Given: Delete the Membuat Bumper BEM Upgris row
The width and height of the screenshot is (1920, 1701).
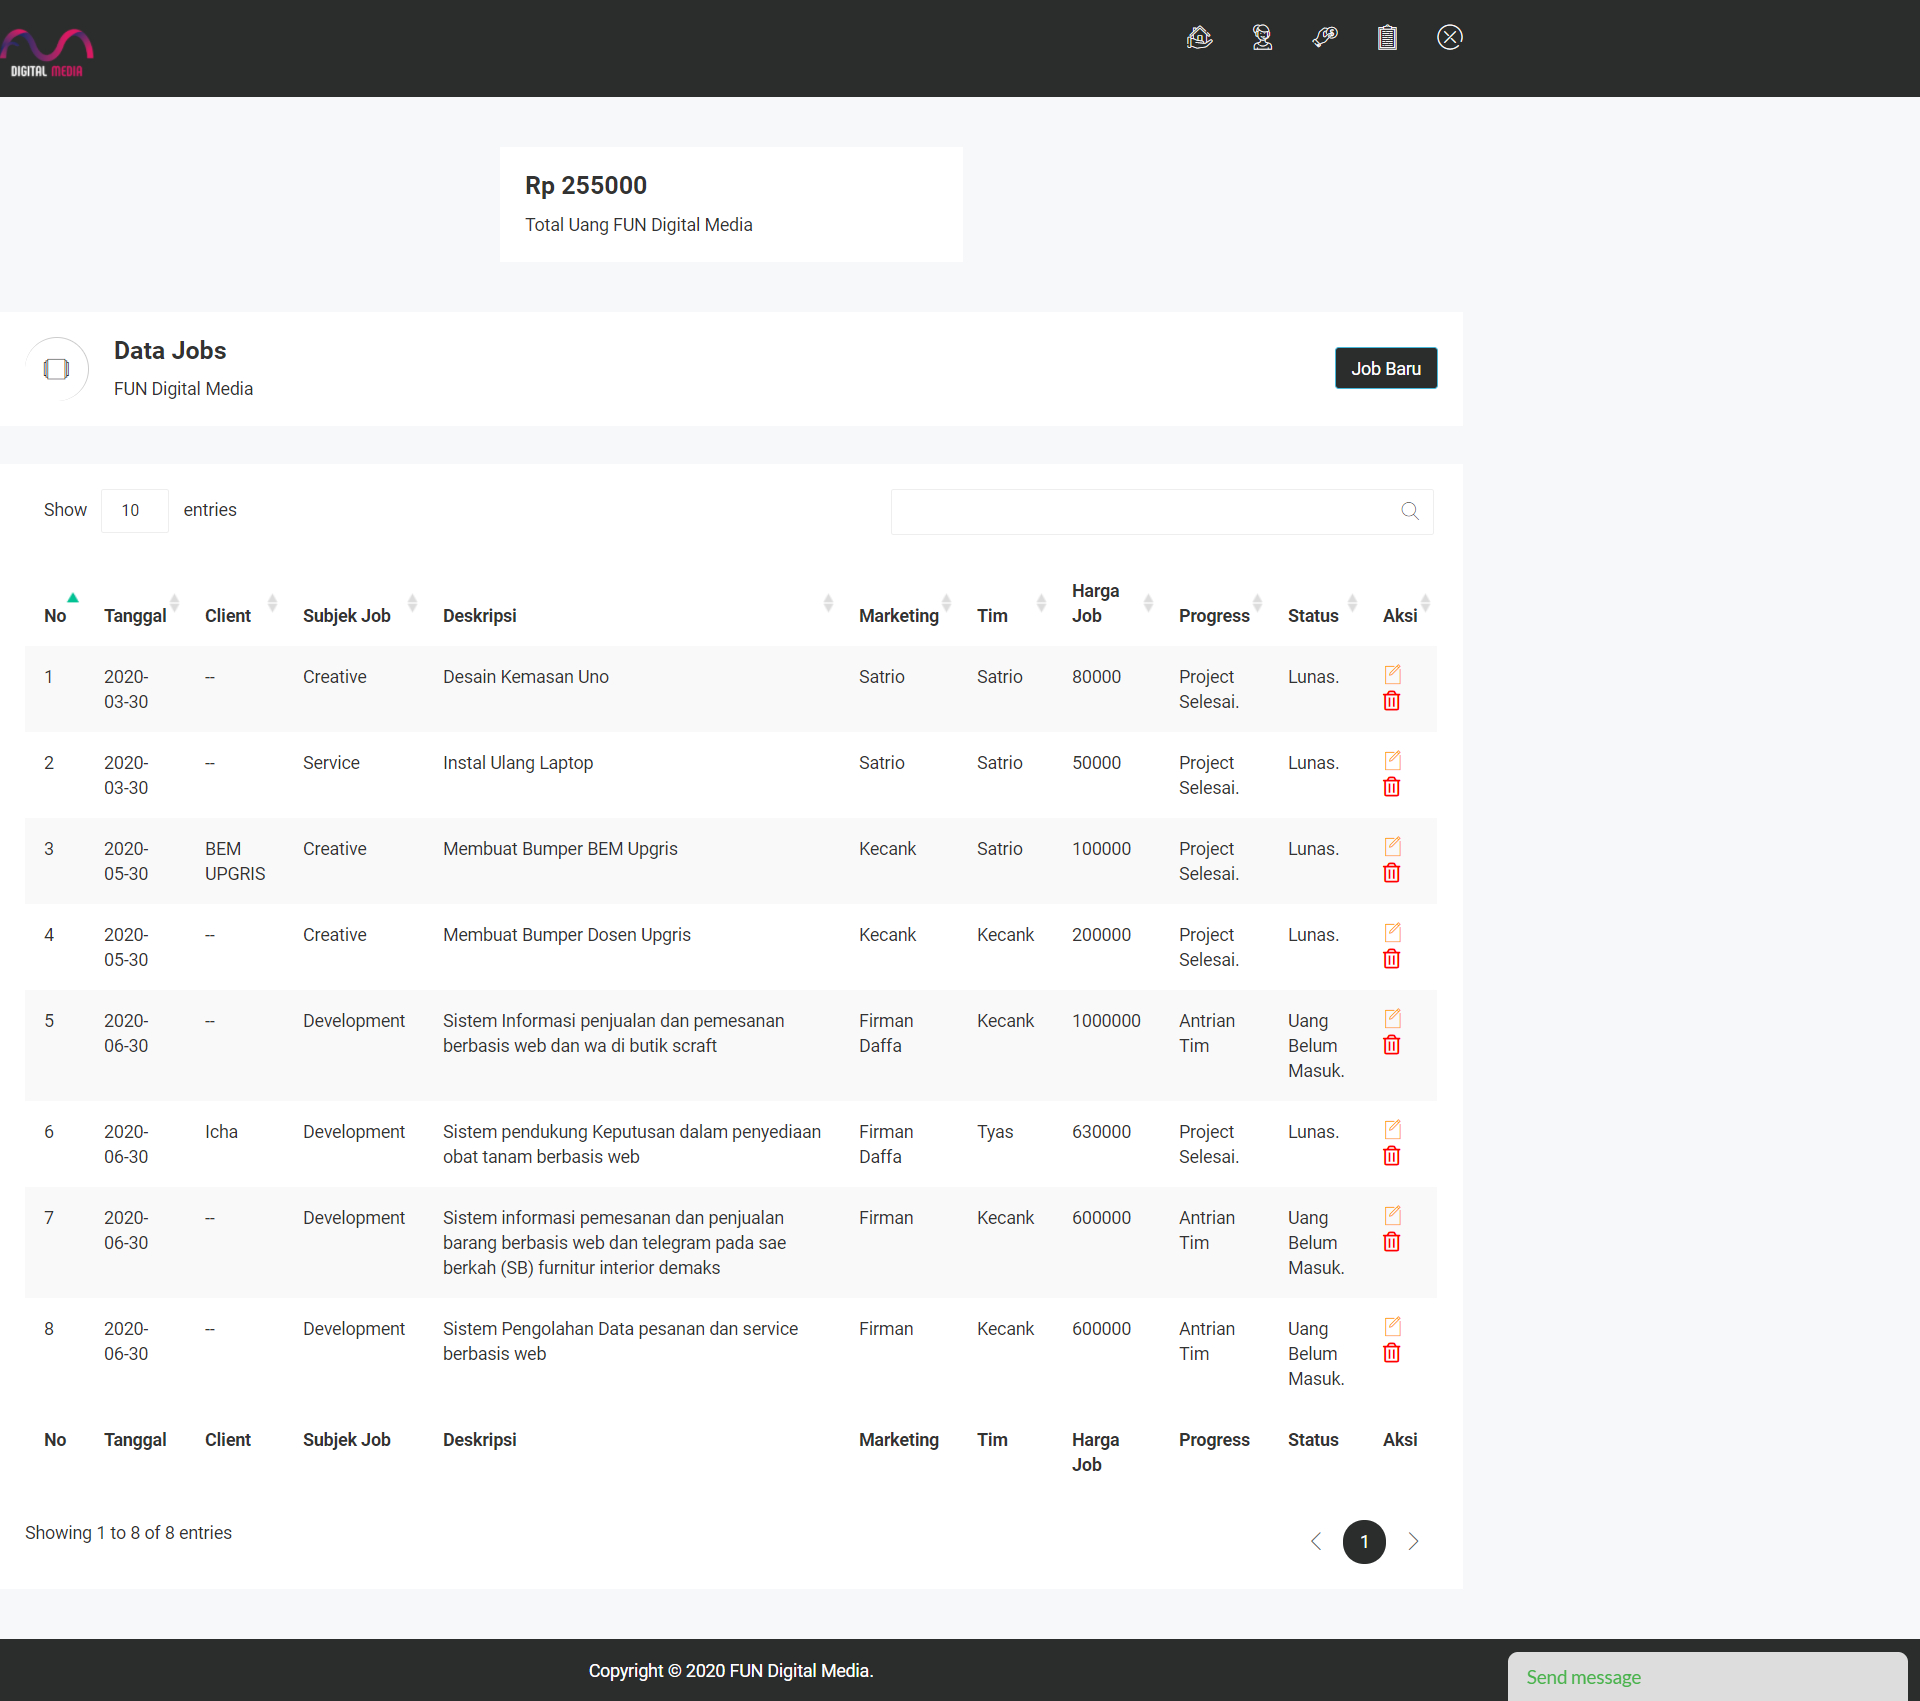Looking at the screenshot, I should (1391, 874).
